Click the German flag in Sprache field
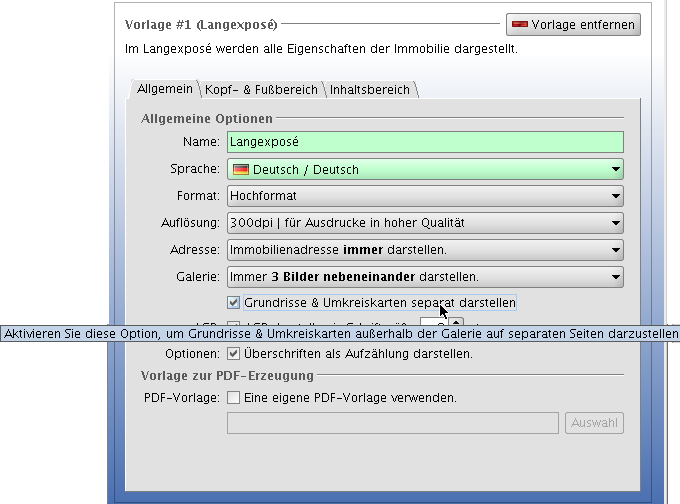 click(x=240, y=170)
